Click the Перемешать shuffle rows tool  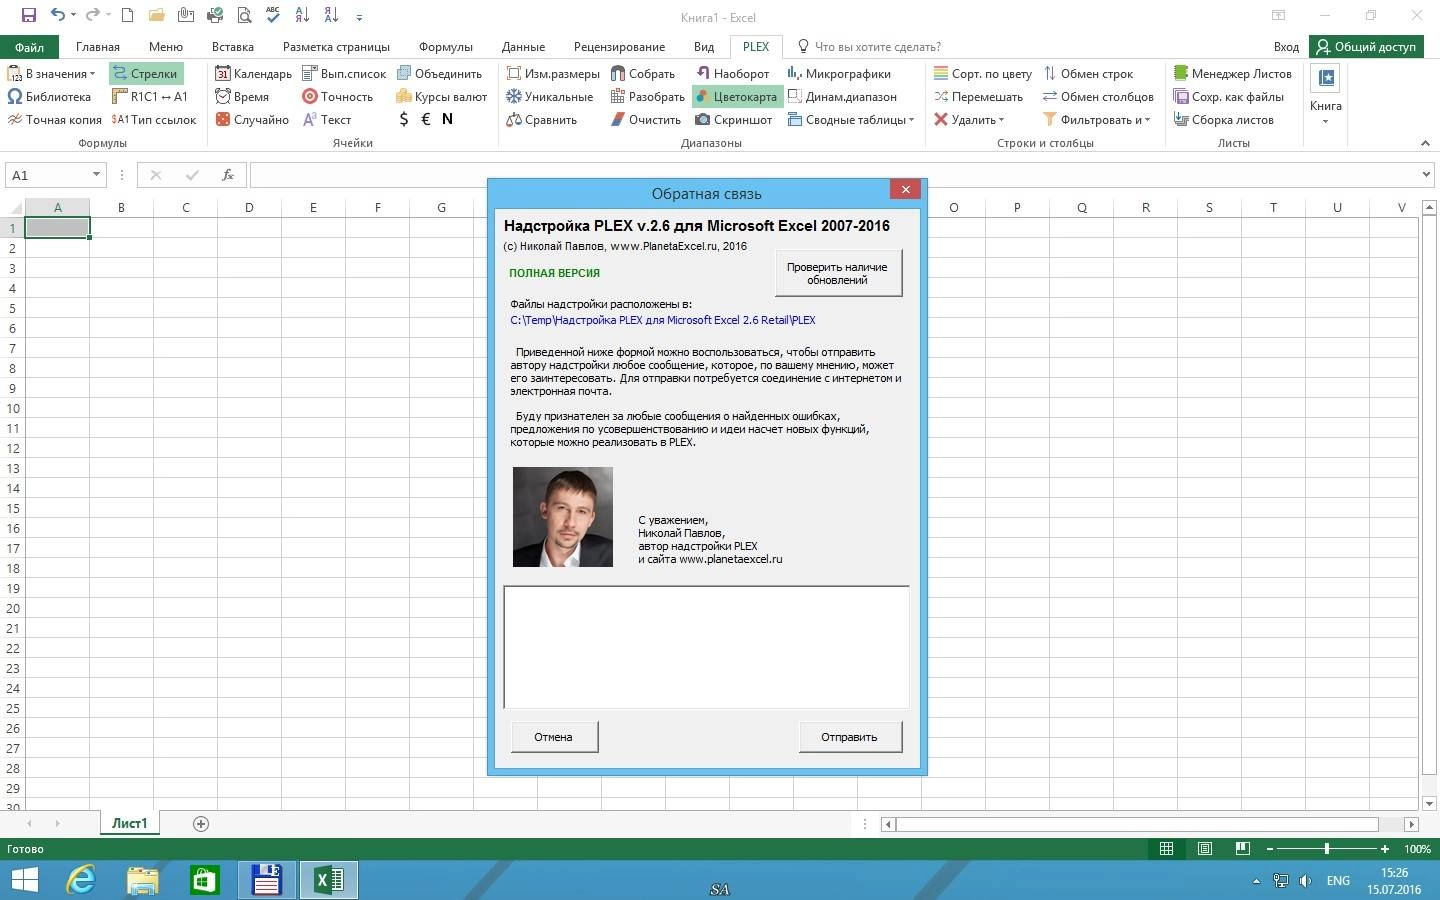coord(978,97)
